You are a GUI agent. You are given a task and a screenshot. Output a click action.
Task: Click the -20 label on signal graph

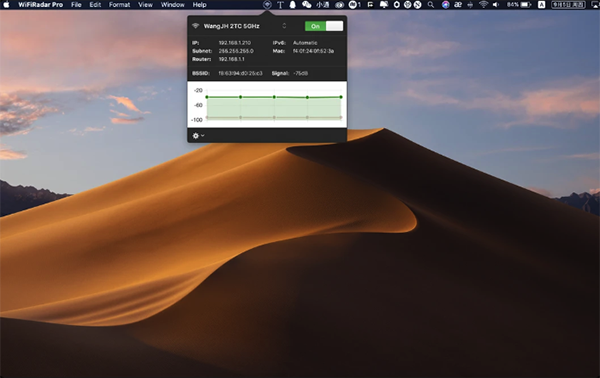click(x=198, y=90)
